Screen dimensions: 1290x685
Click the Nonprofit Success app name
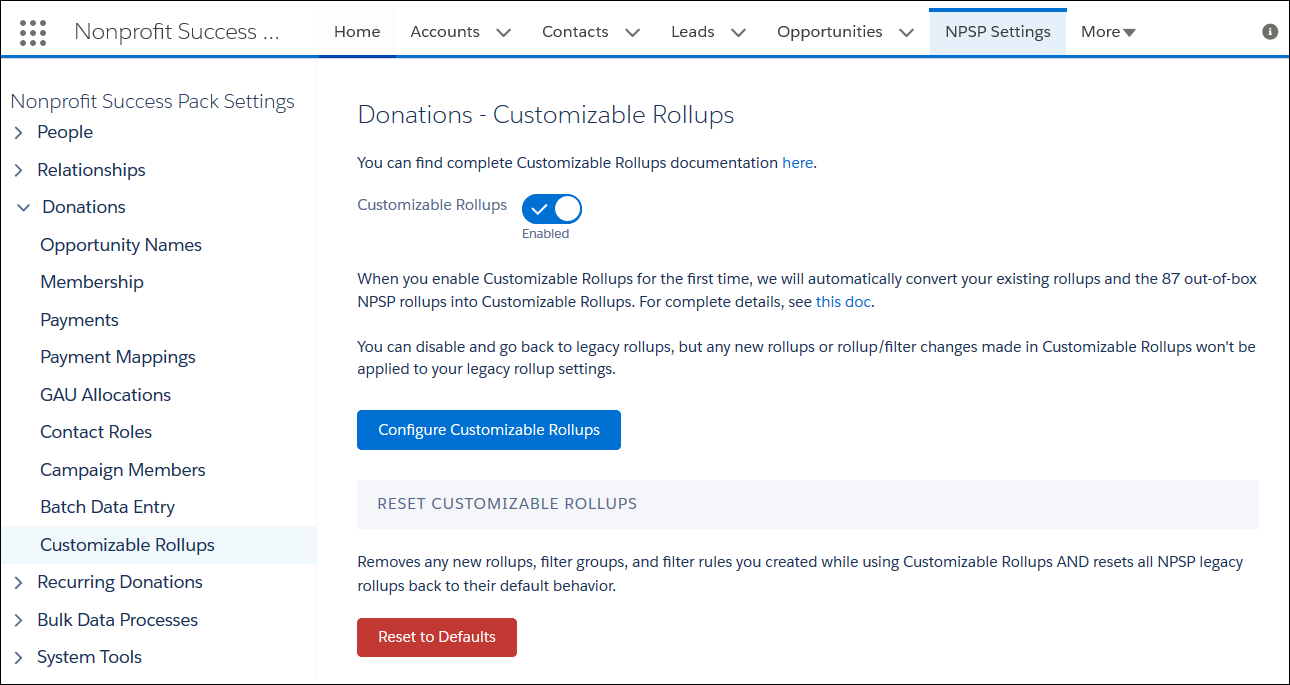point(177,32)
